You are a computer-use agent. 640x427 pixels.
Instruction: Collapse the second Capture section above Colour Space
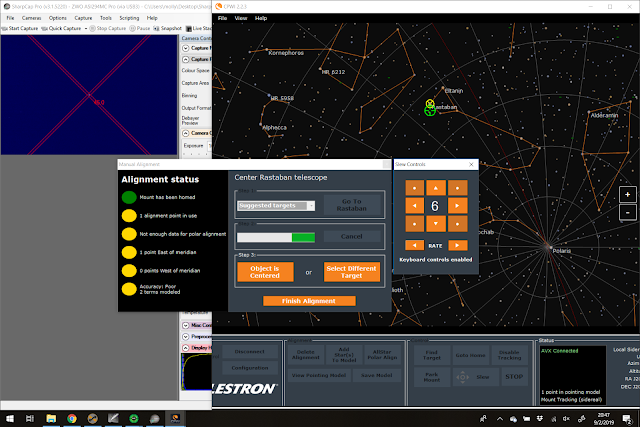[186, 60]
